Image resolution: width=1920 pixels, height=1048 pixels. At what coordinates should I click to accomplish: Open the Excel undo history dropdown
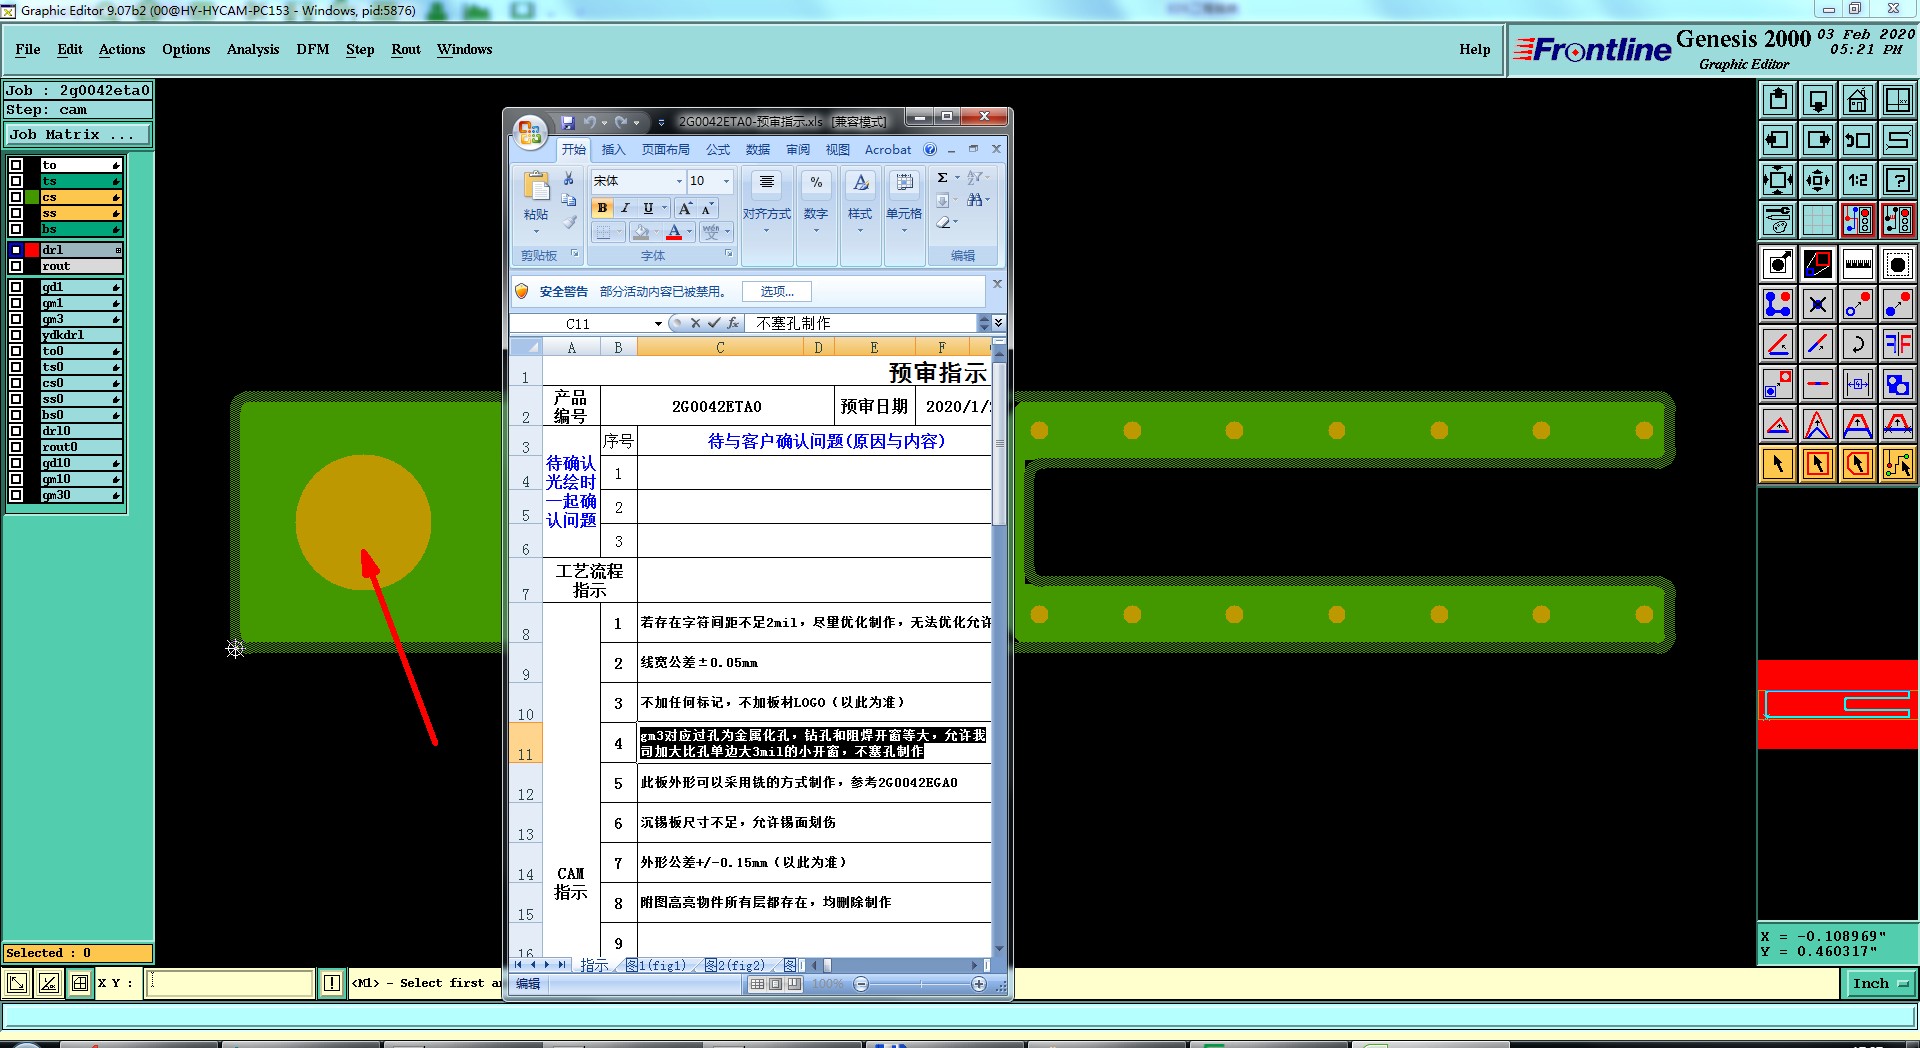tap(604, 123)
